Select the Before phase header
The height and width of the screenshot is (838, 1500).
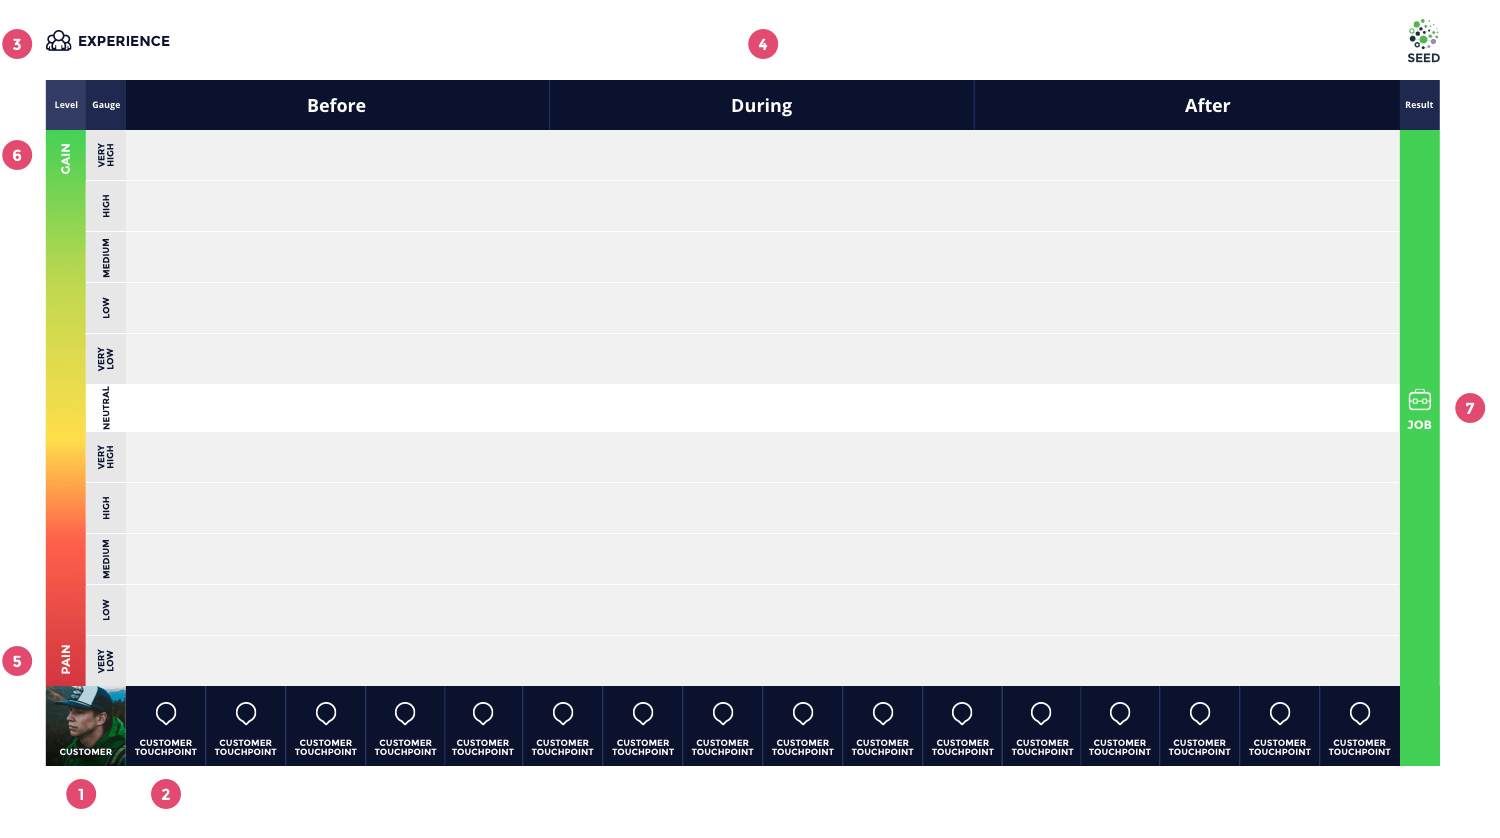[337, 105]
